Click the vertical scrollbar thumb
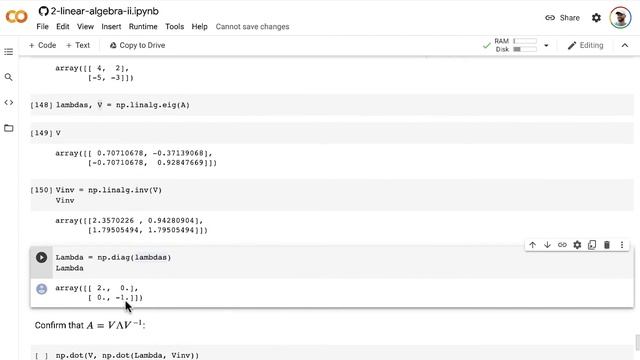 [x=637, y=342]
